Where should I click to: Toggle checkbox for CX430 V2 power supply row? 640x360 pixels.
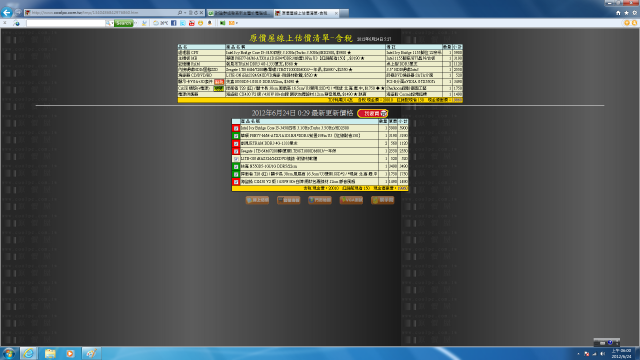pyautogui.click(x=236, y=182)
